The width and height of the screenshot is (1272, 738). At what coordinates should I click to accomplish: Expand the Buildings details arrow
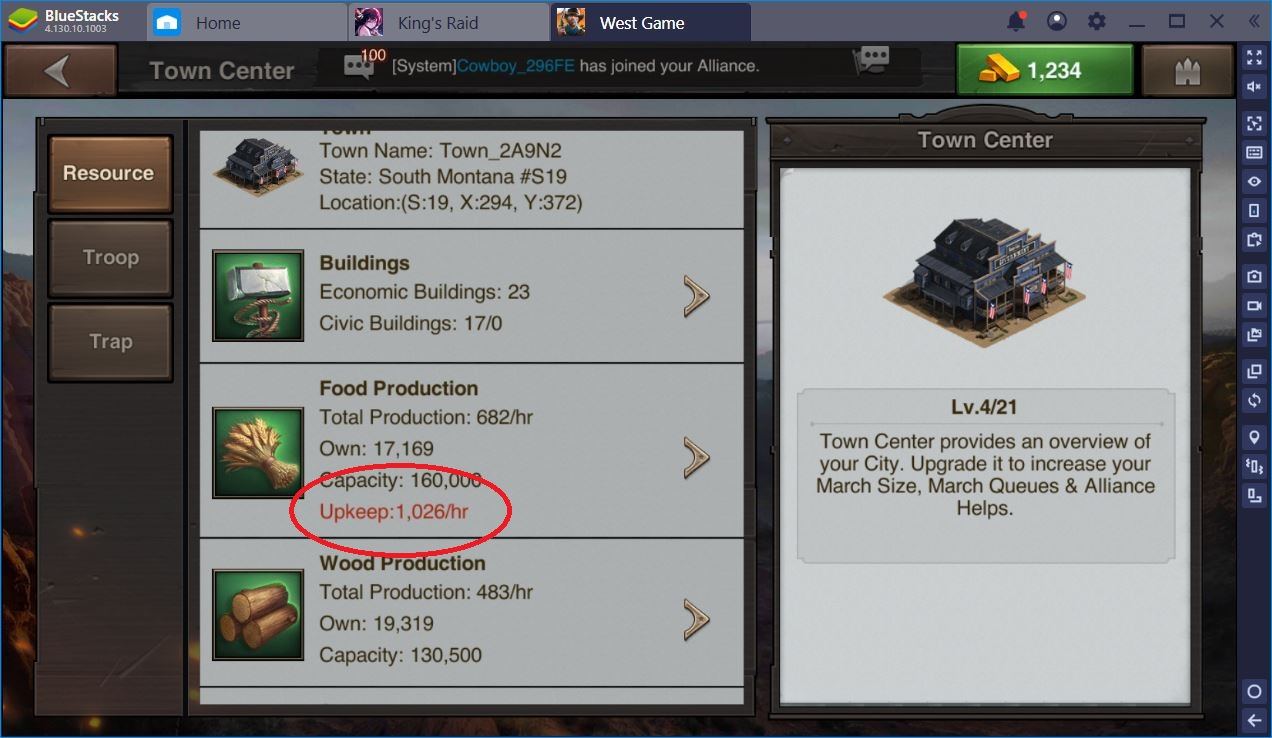point(696,296)
